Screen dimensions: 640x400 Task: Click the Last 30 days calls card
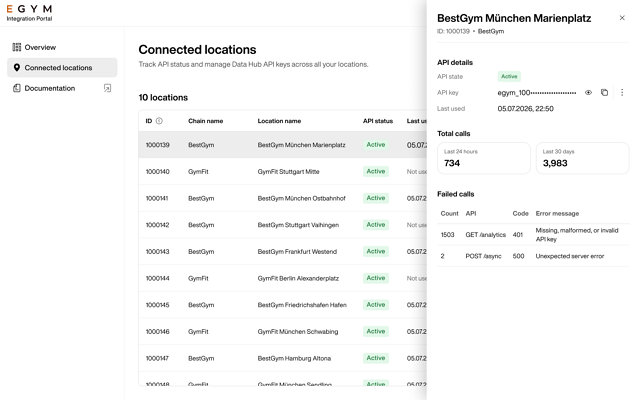point(582,158)
